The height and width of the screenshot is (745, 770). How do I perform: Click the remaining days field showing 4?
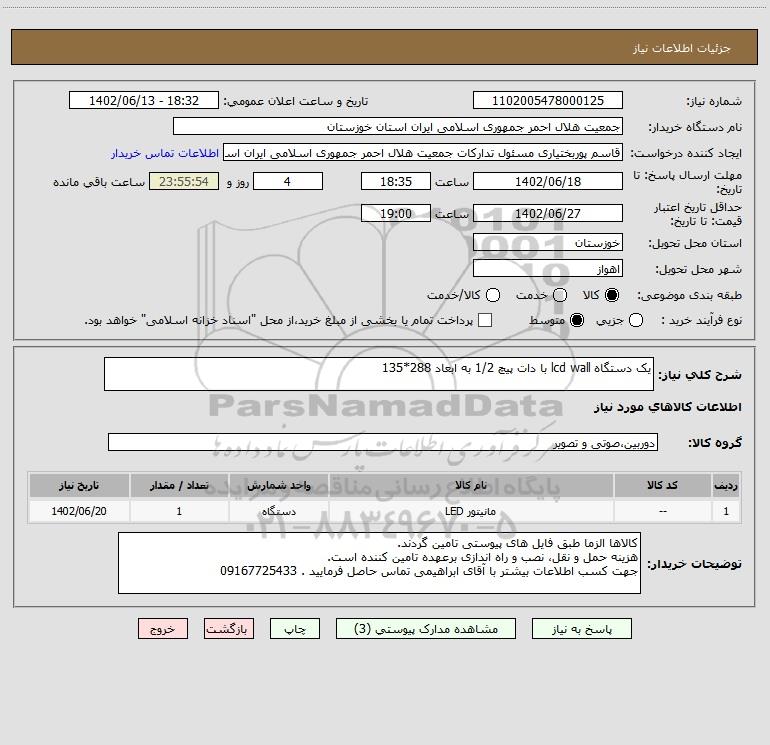point(288,181)
